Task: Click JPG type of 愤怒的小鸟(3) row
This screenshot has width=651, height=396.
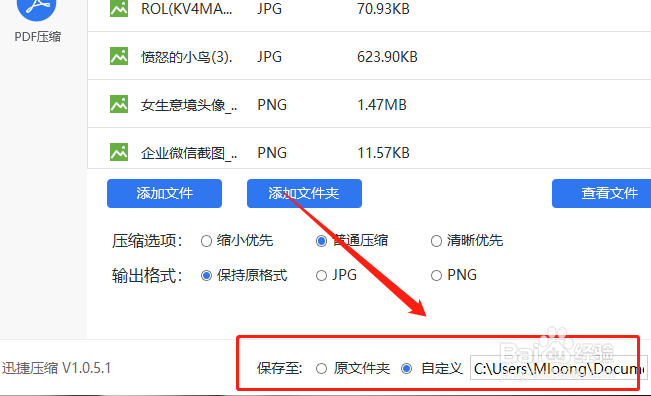Action: click(x=269, y=57)
